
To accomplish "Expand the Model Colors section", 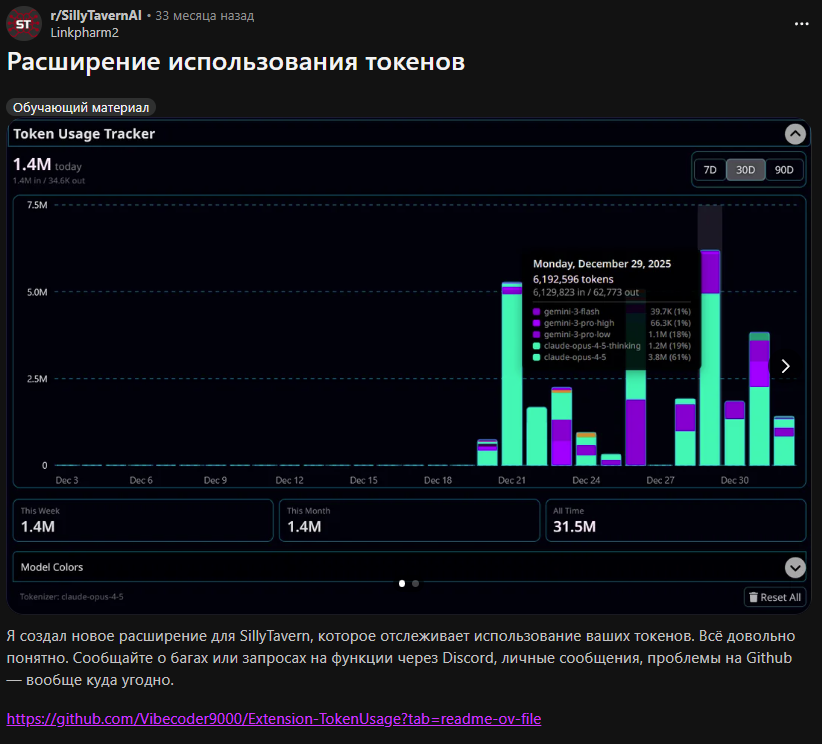I will [795, 567].
